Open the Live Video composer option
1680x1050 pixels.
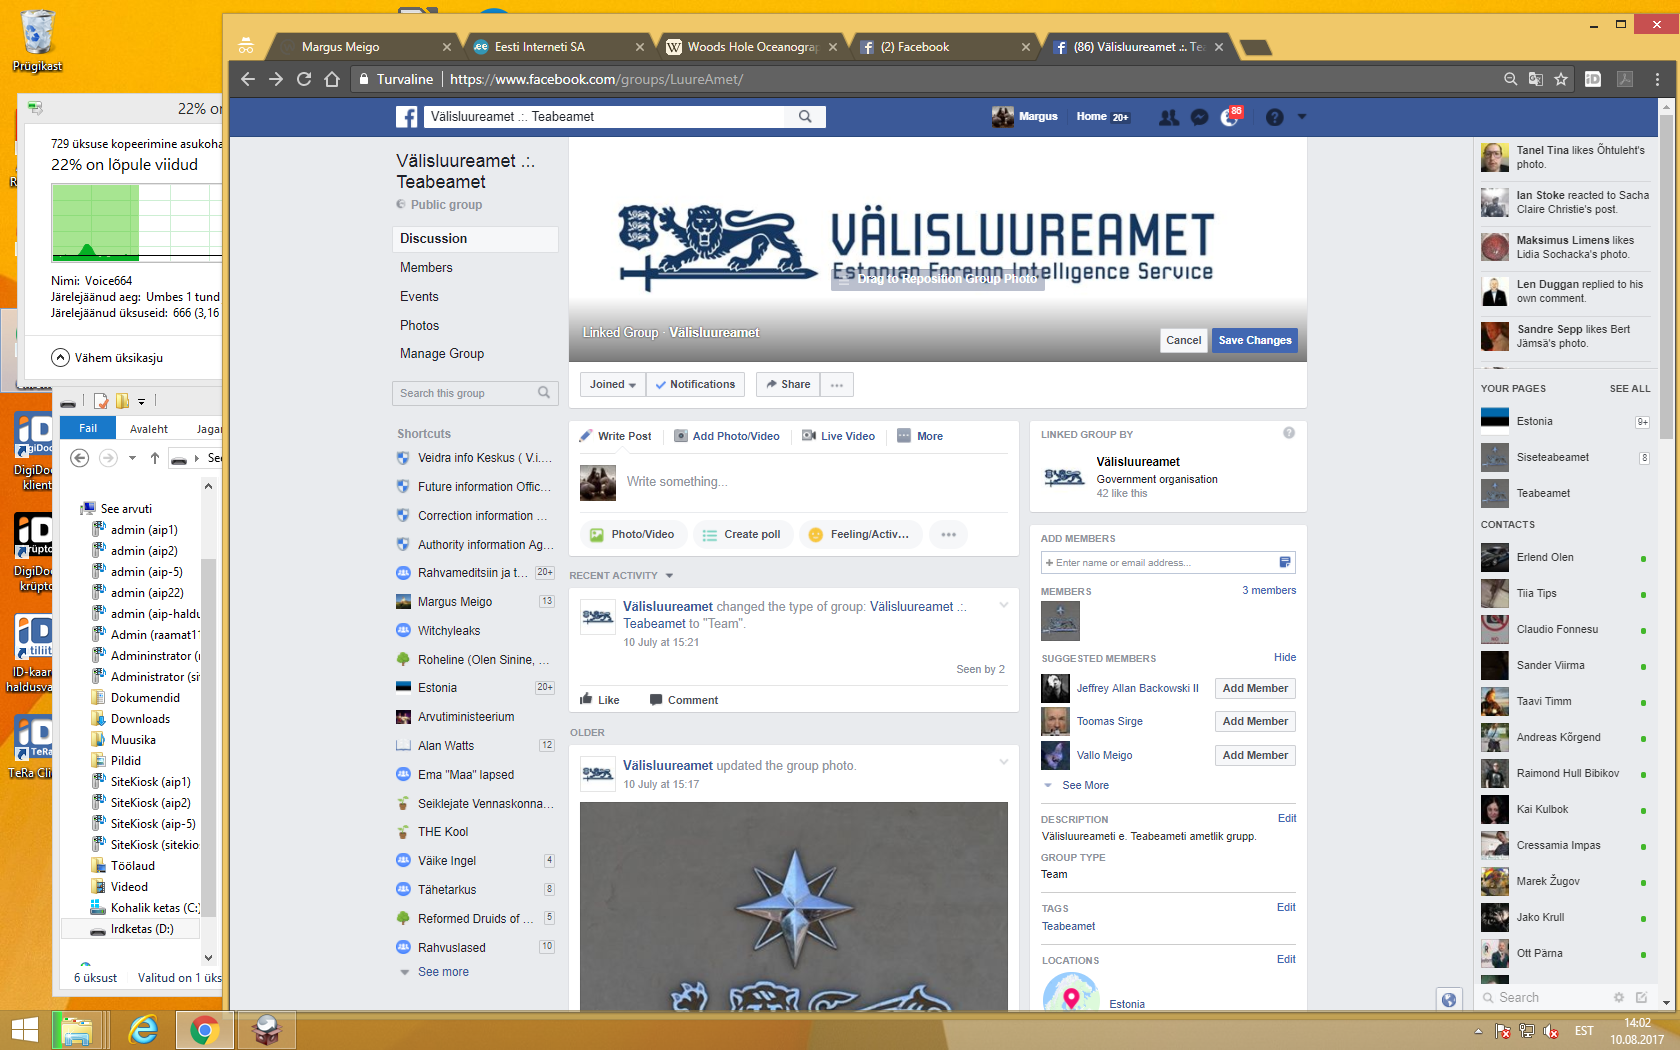[x=838, y=436]
